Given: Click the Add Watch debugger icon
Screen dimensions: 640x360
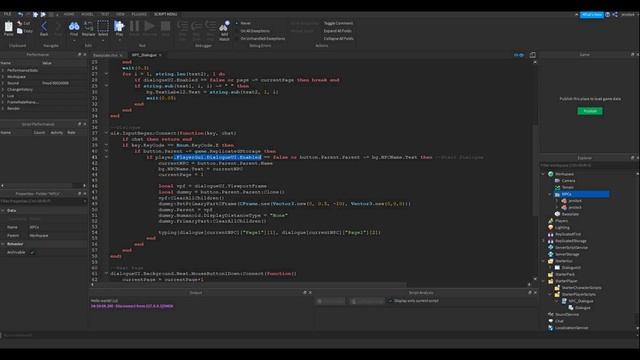Looking at the screenshot, I should tap(224, 27).
